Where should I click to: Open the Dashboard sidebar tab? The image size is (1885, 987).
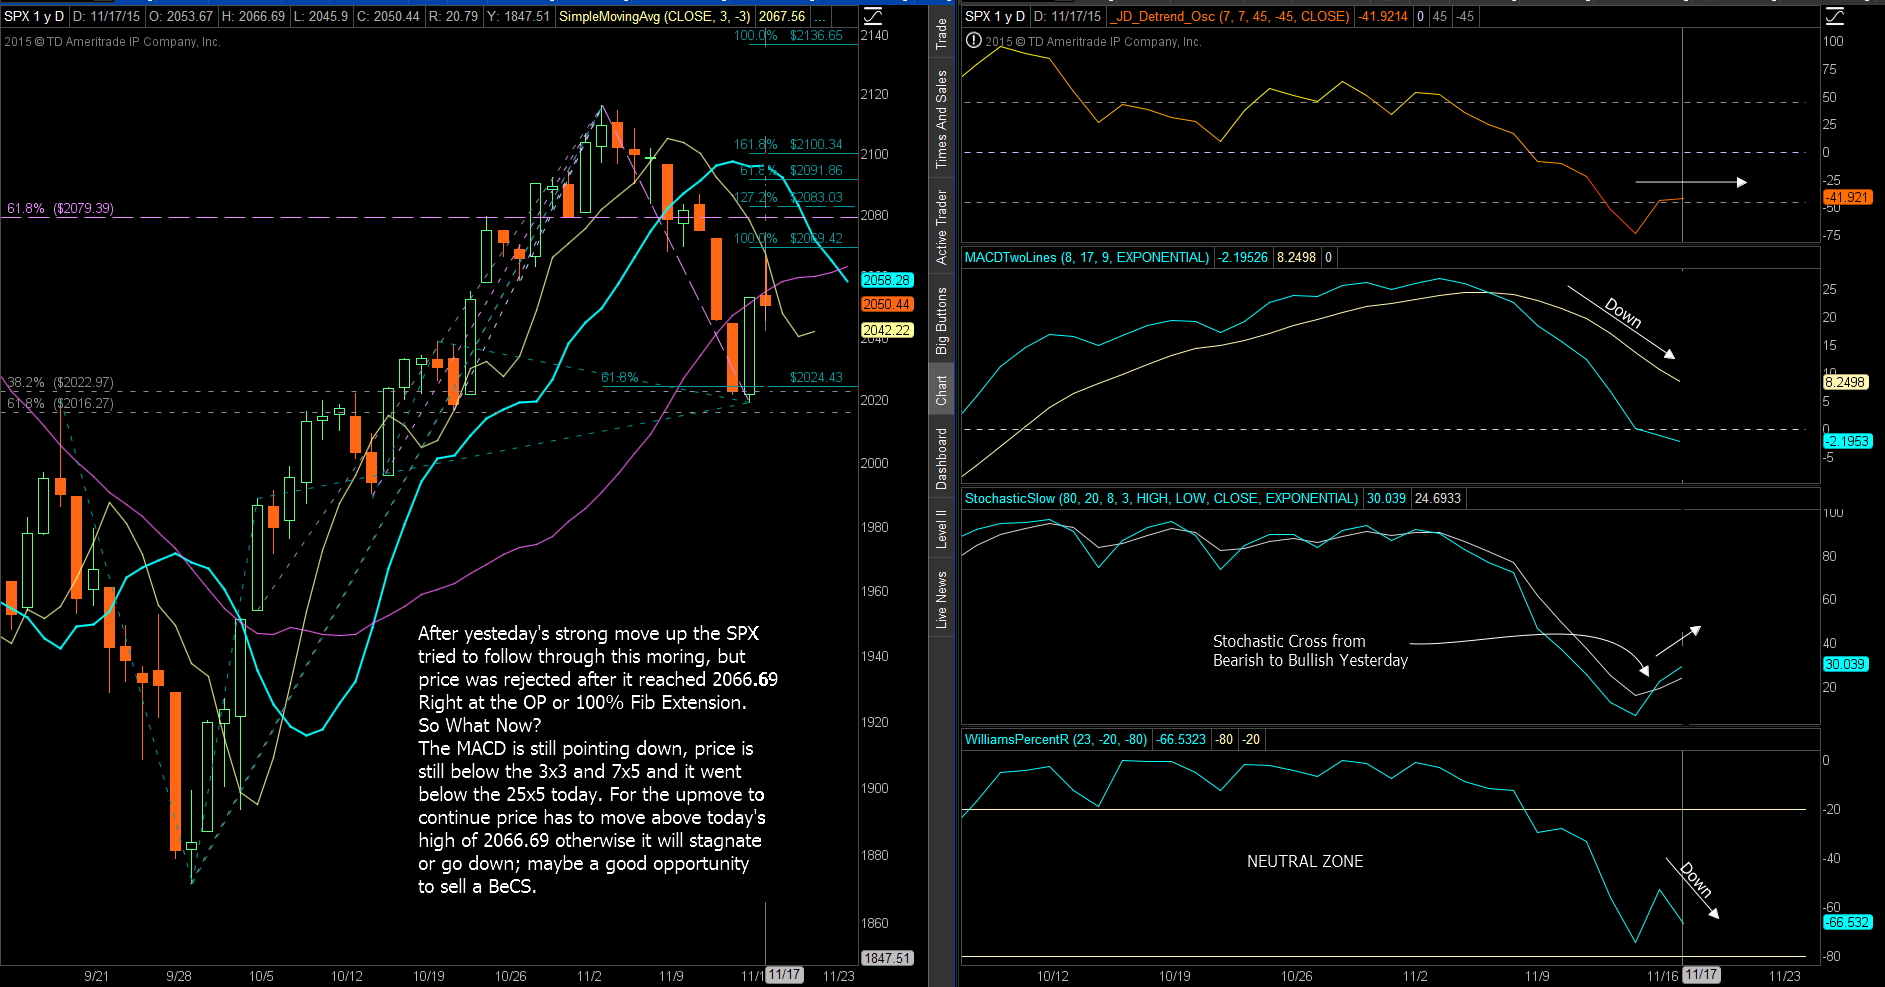[x=941, y=459]
